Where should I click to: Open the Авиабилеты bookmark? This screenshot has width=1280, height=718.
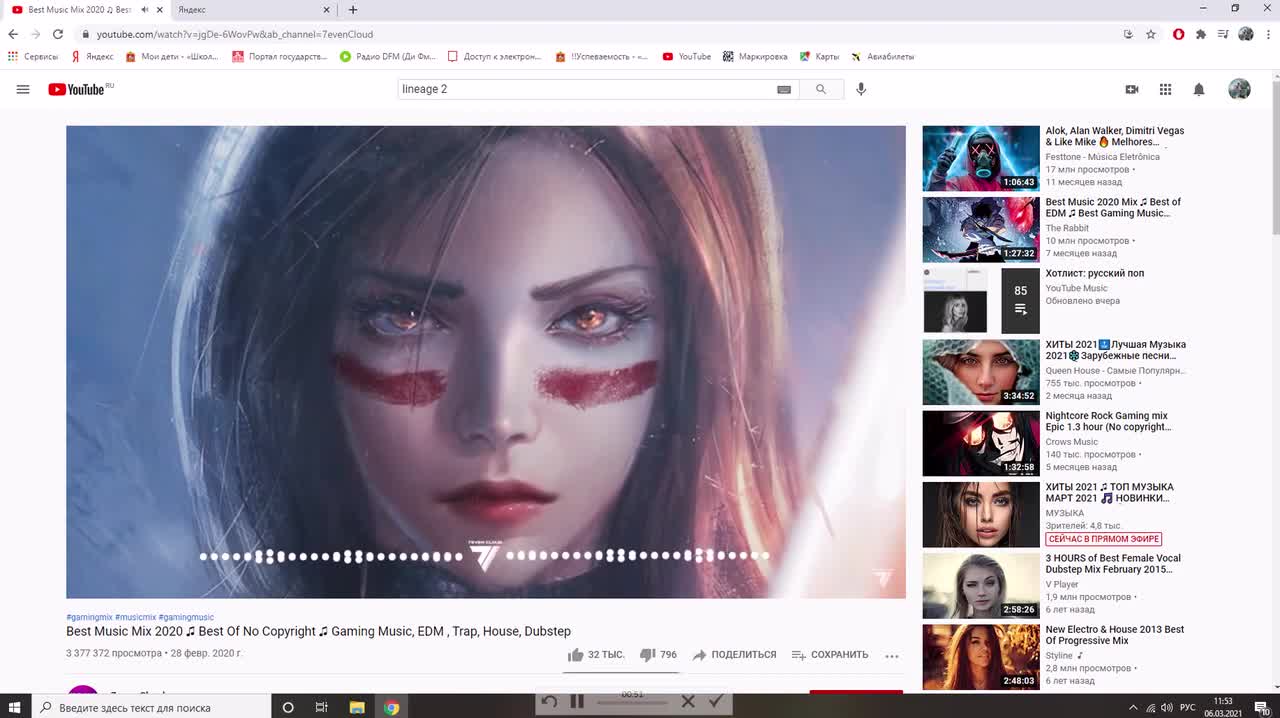click(883, 57)
